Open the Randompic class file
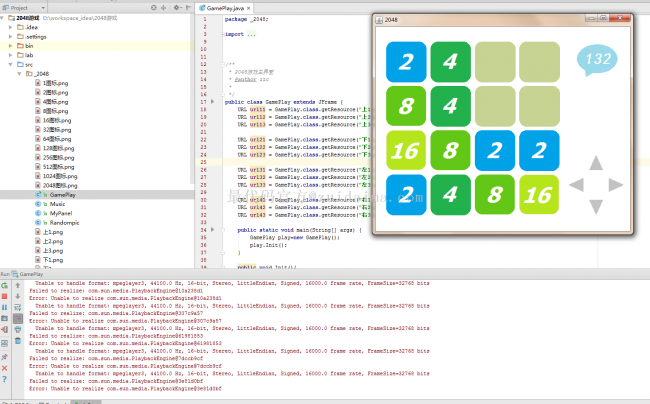Screen dimensions: 650x404 (x=64, y=222)
